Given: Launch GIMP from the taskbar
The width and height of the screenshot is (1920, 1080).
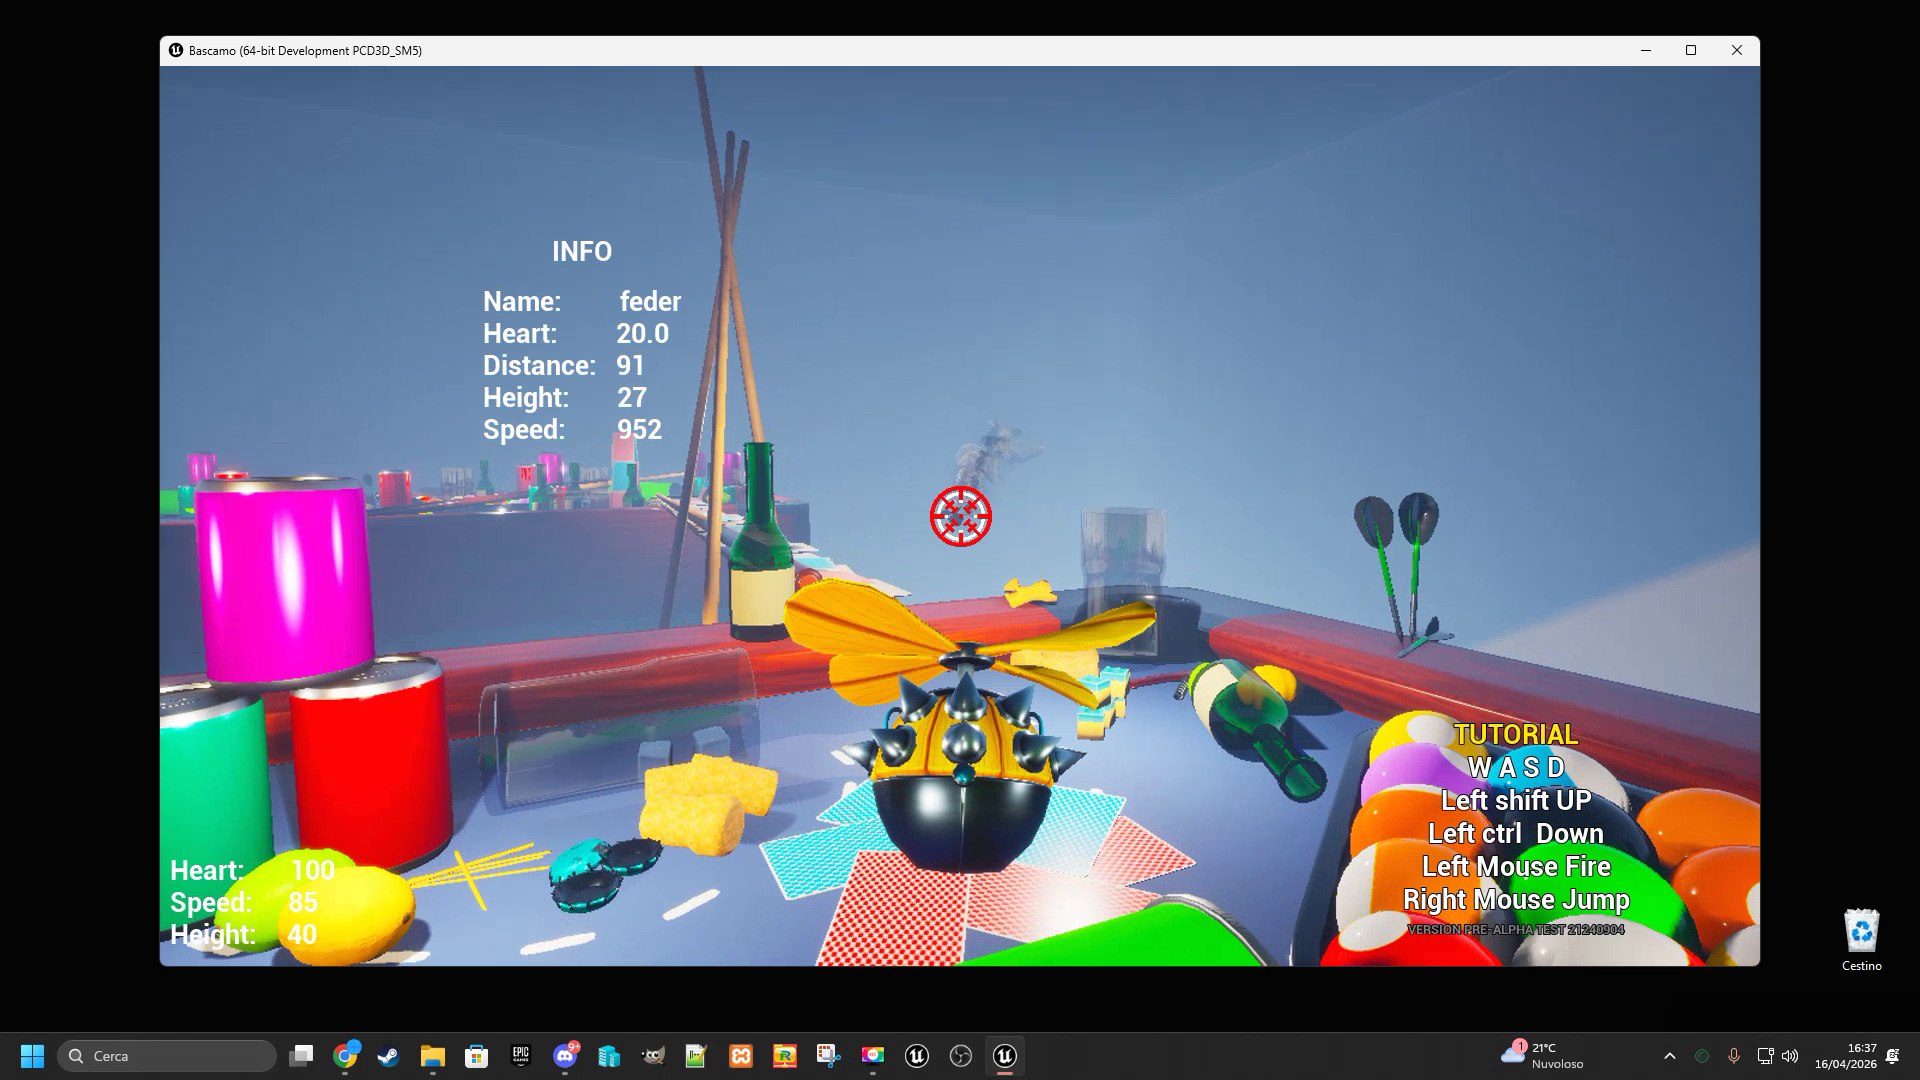Looking at the screenshot, I should tap(653, 1056).
